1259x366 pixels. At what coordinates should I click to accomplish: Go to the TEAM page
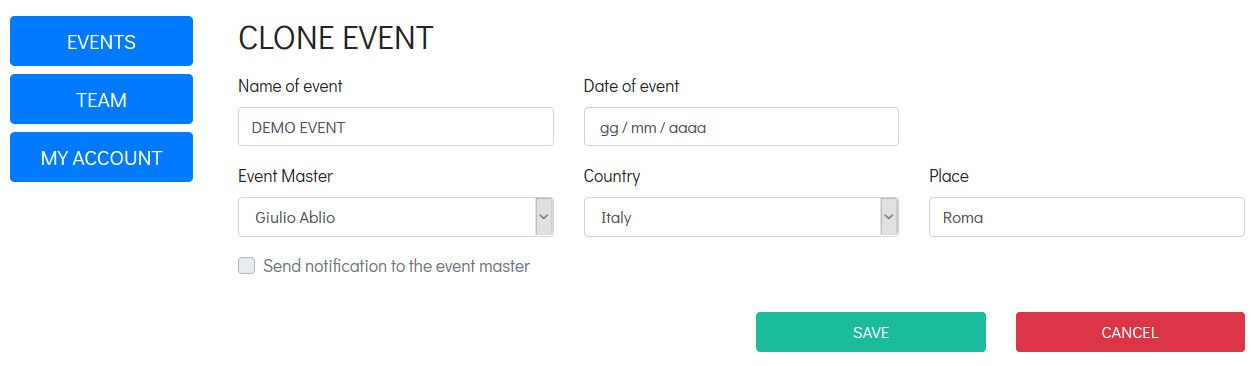pyautogui.click(x=101, y=99)
